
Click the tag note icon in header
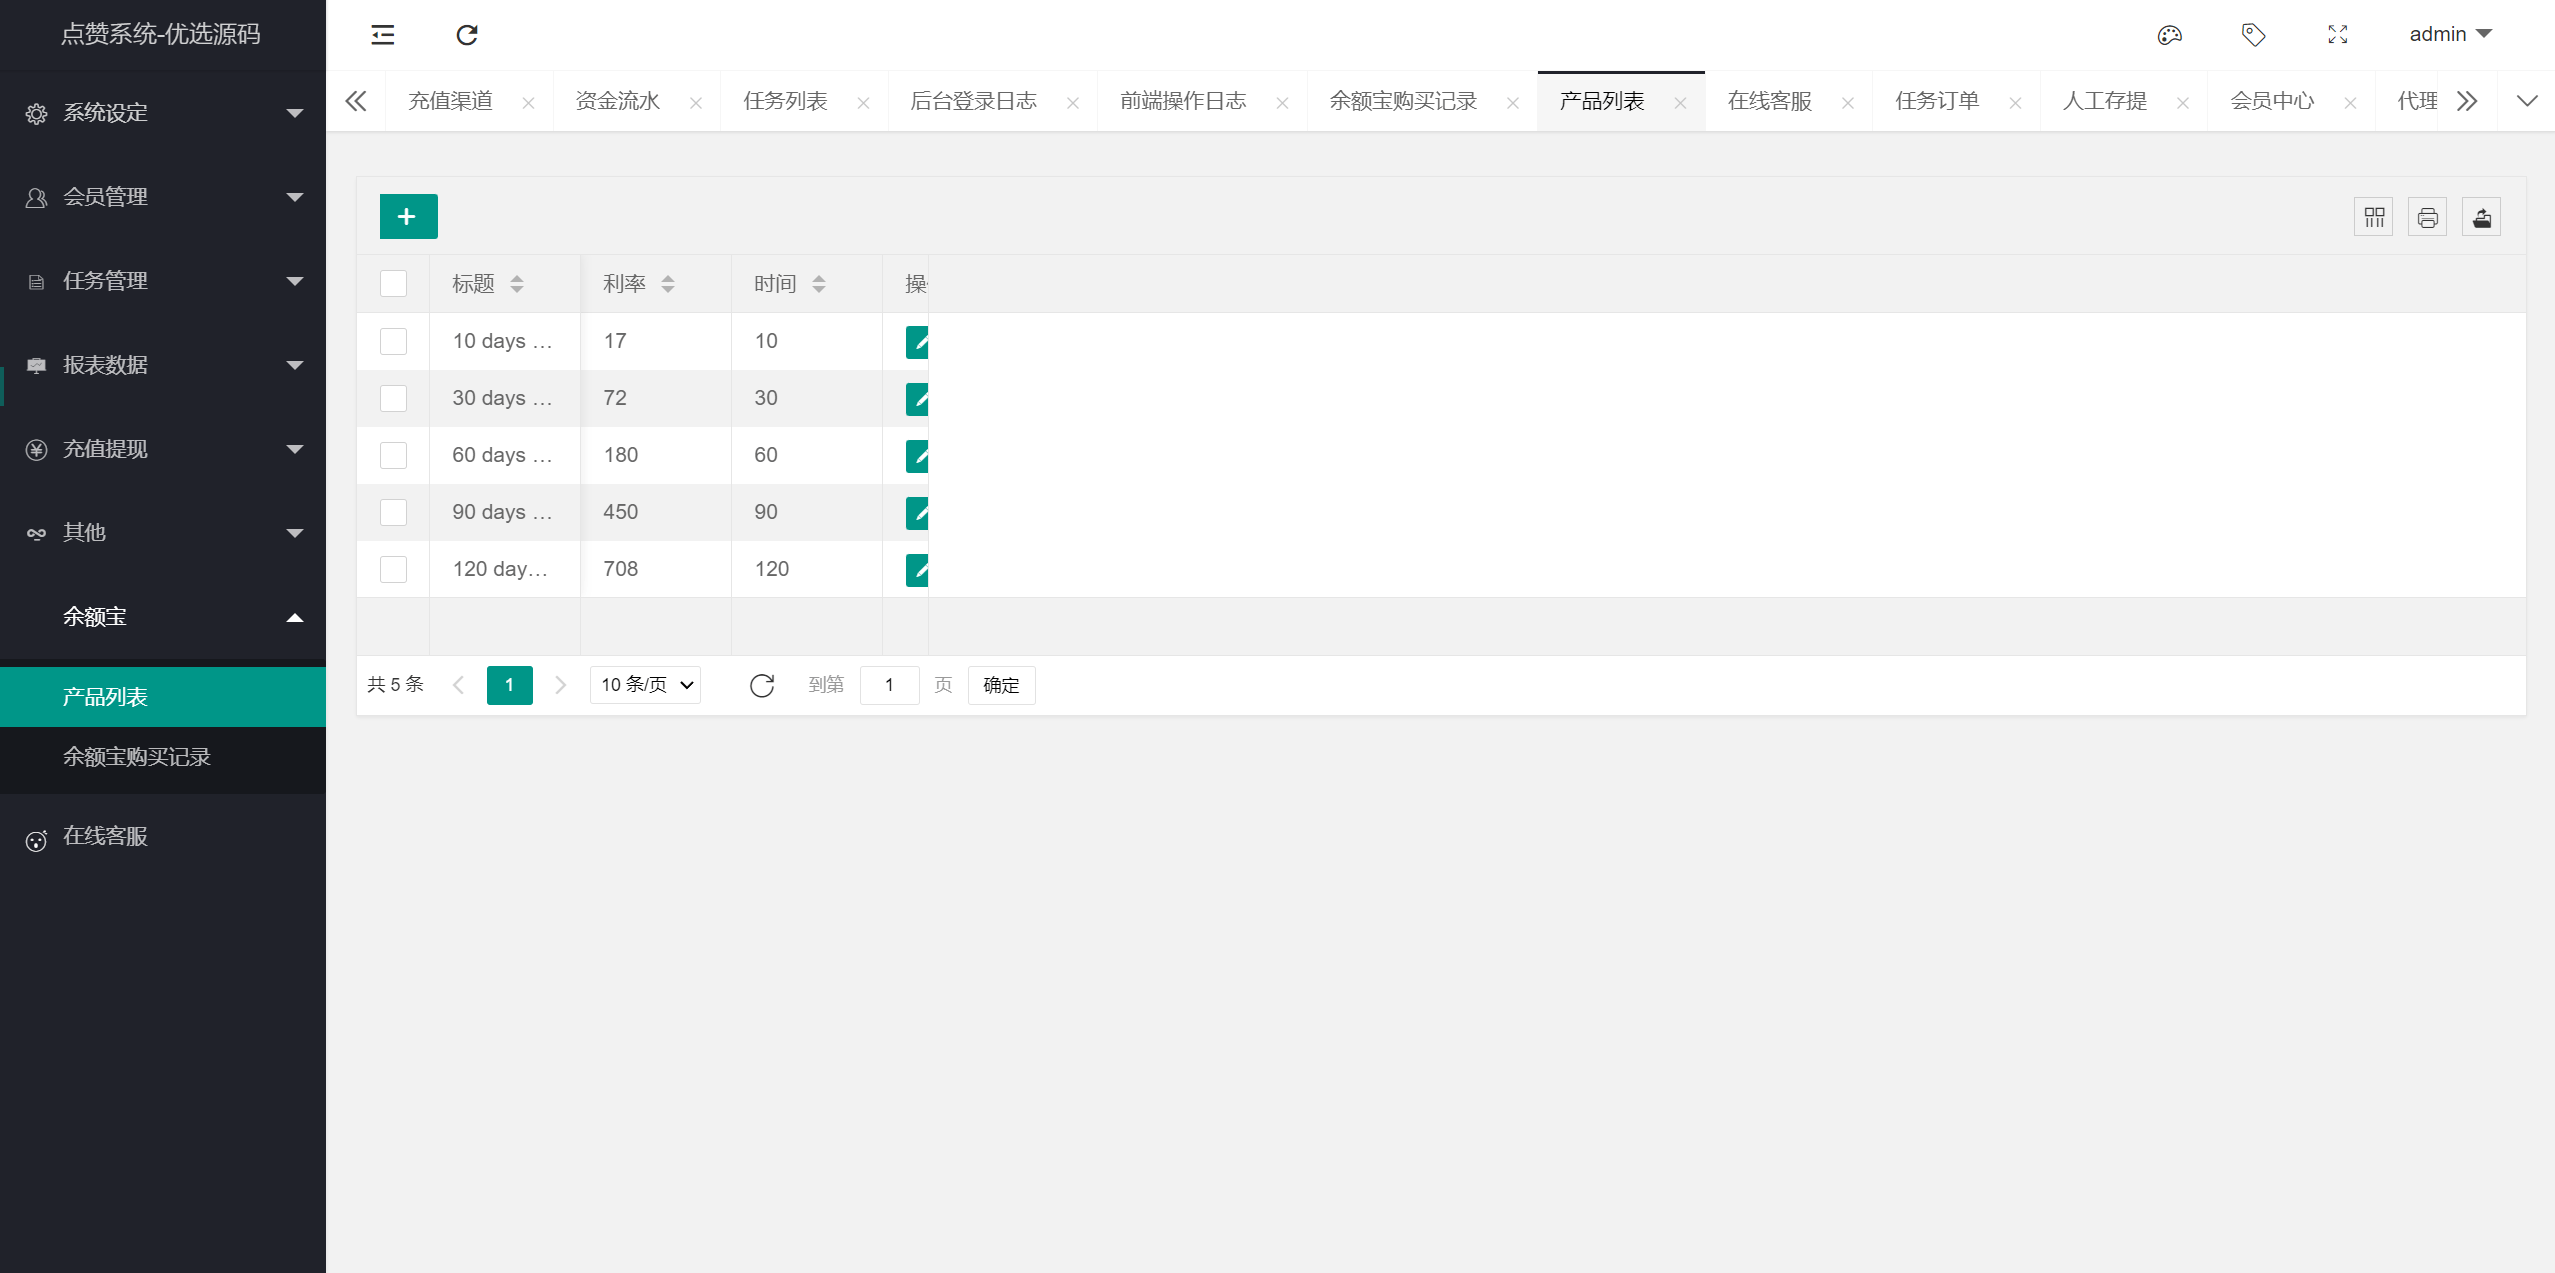point(2253,35)
